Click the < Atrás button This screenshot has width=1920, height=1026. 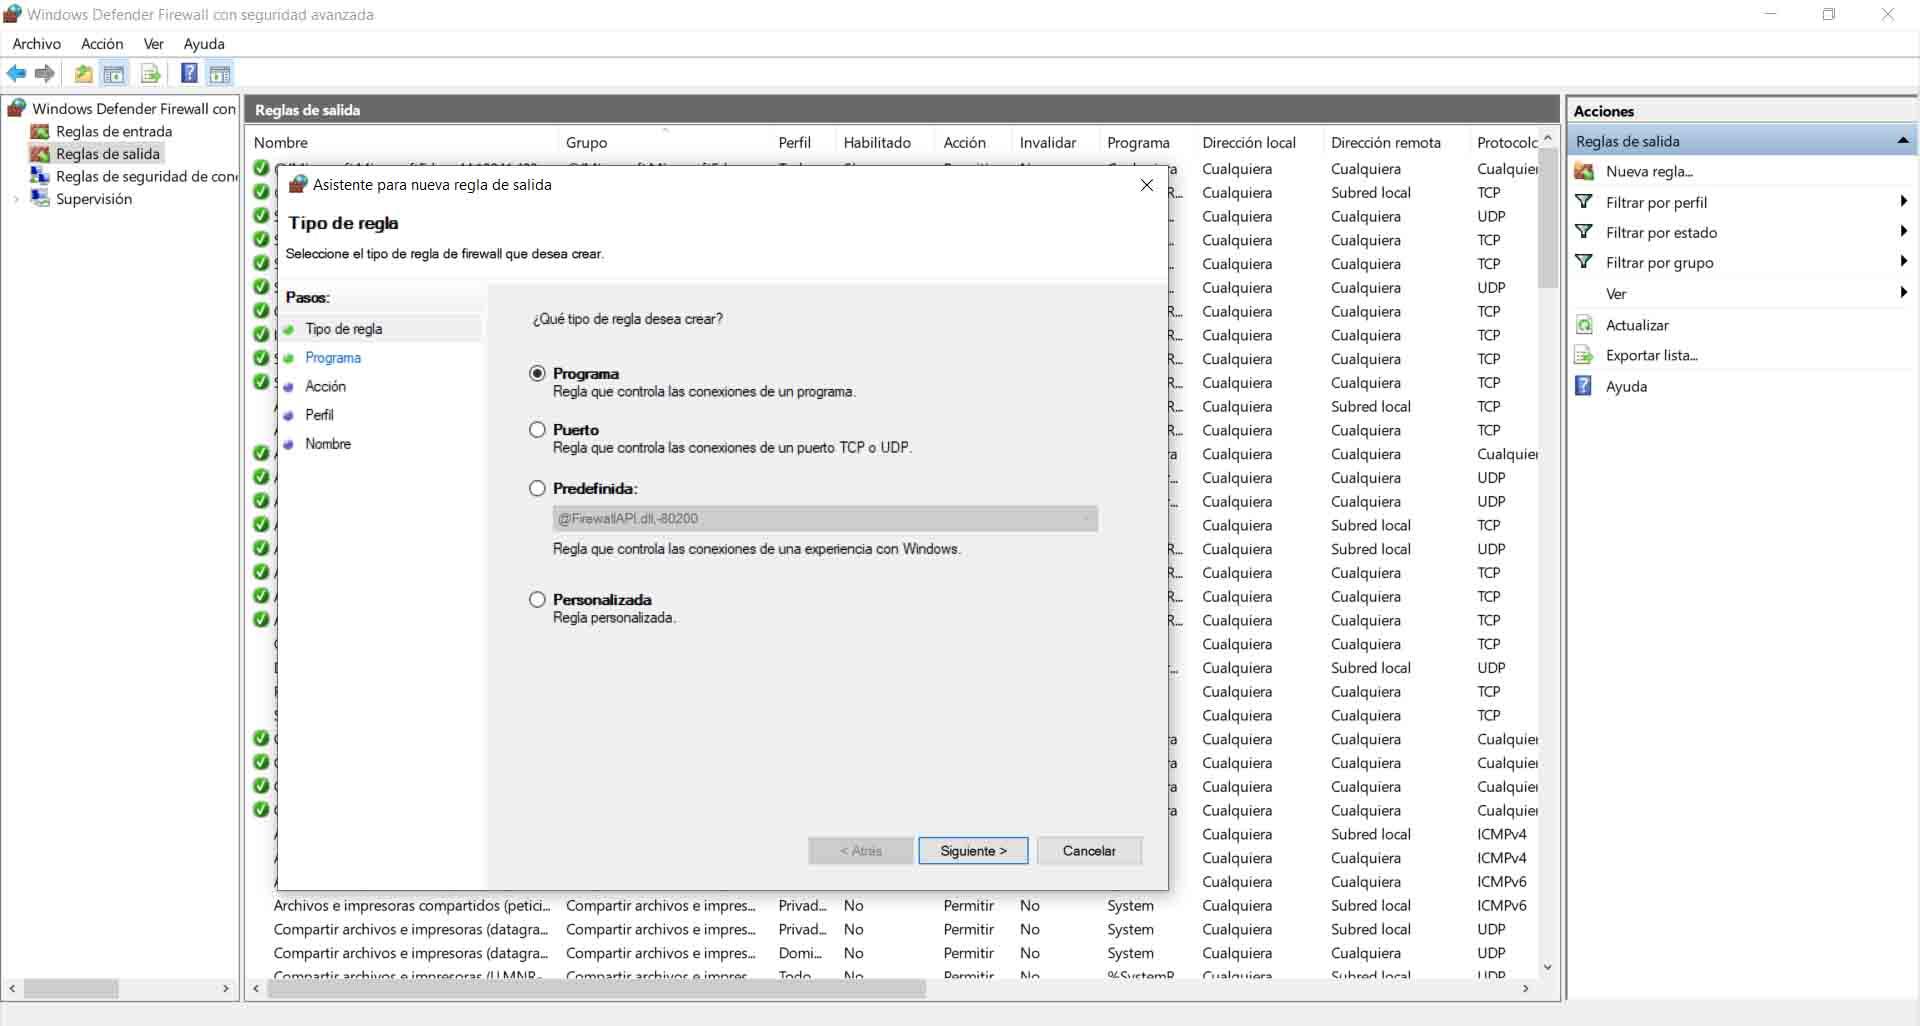(x=861, y=851)
